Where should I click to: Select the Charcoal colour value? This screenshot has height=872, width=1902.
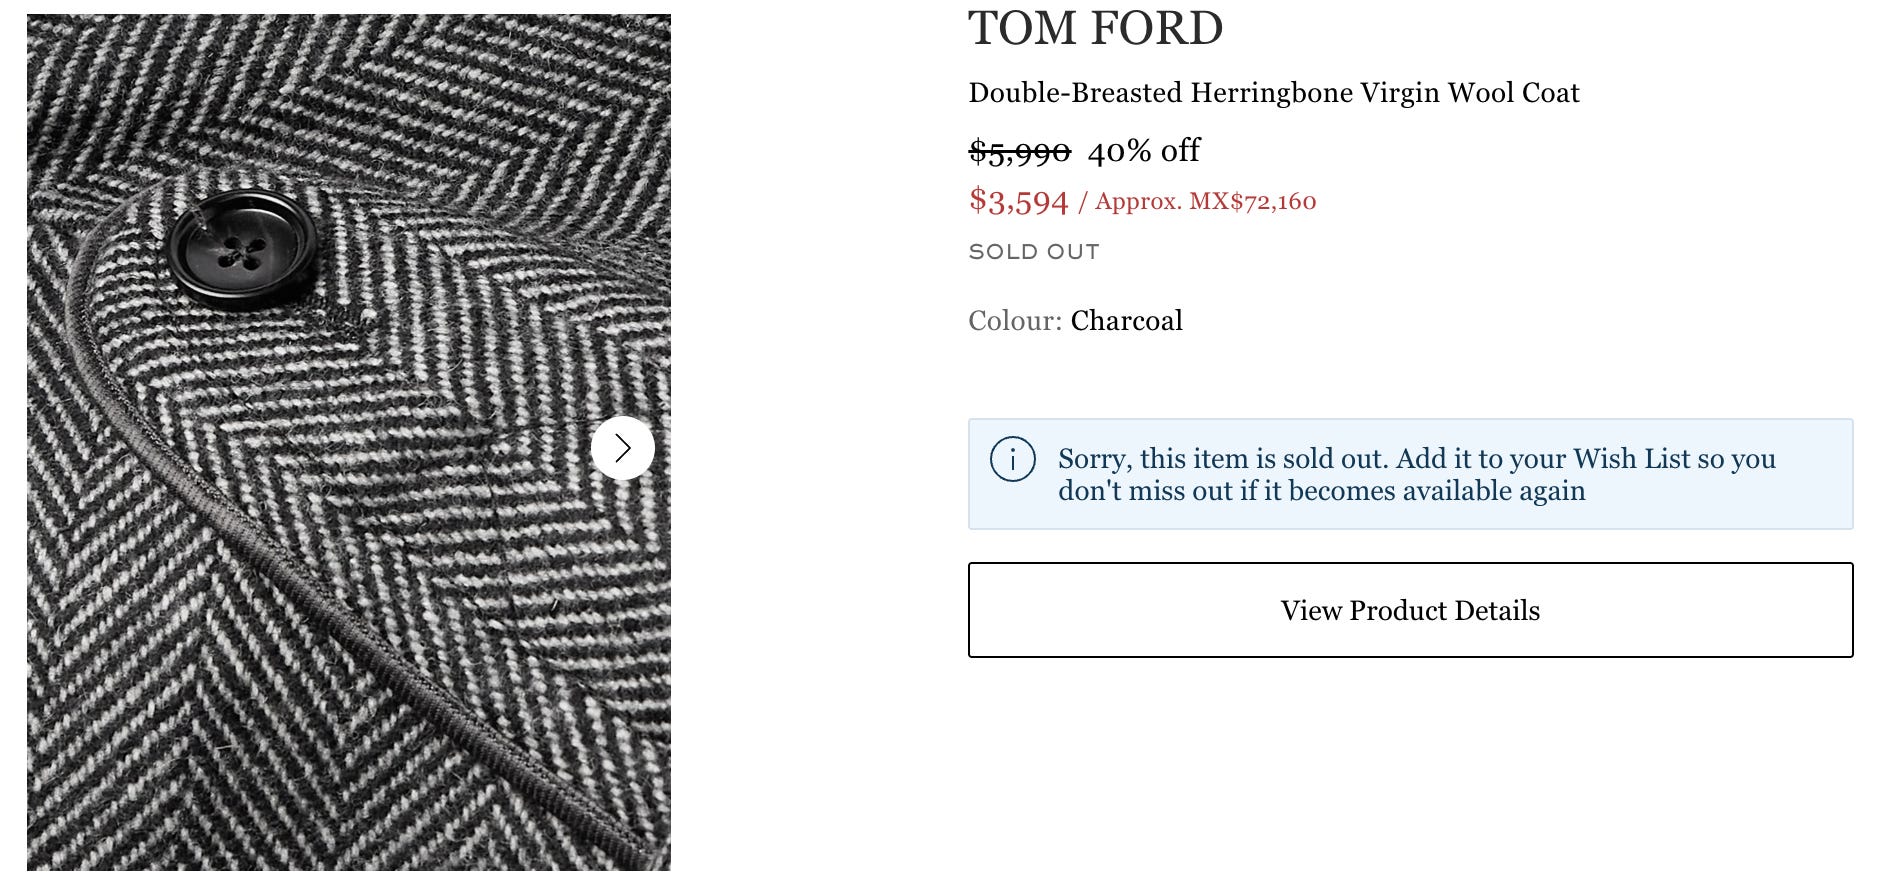(x=1126, y=321)
